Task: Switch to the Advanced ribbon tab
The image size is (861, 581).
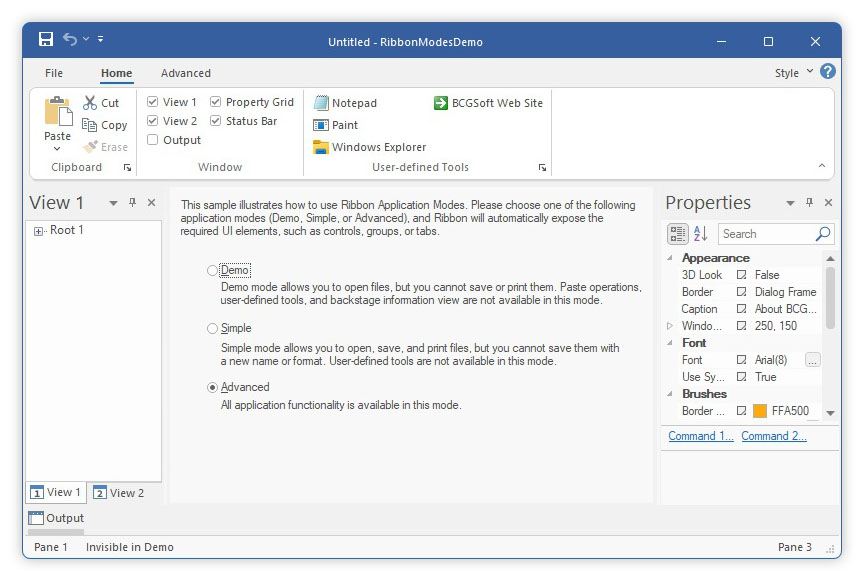Action: click(186, 73)
